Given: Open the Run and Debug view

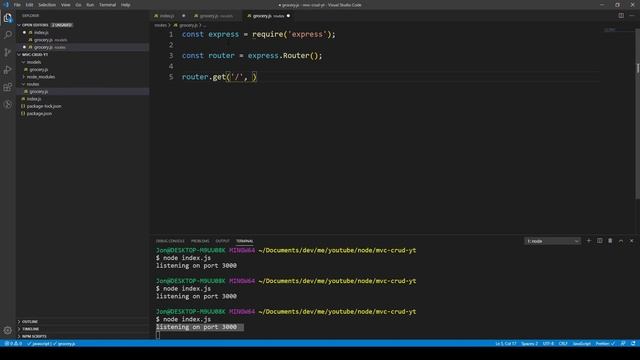Looking at the screenshot, I should click(x=8, y=70).
